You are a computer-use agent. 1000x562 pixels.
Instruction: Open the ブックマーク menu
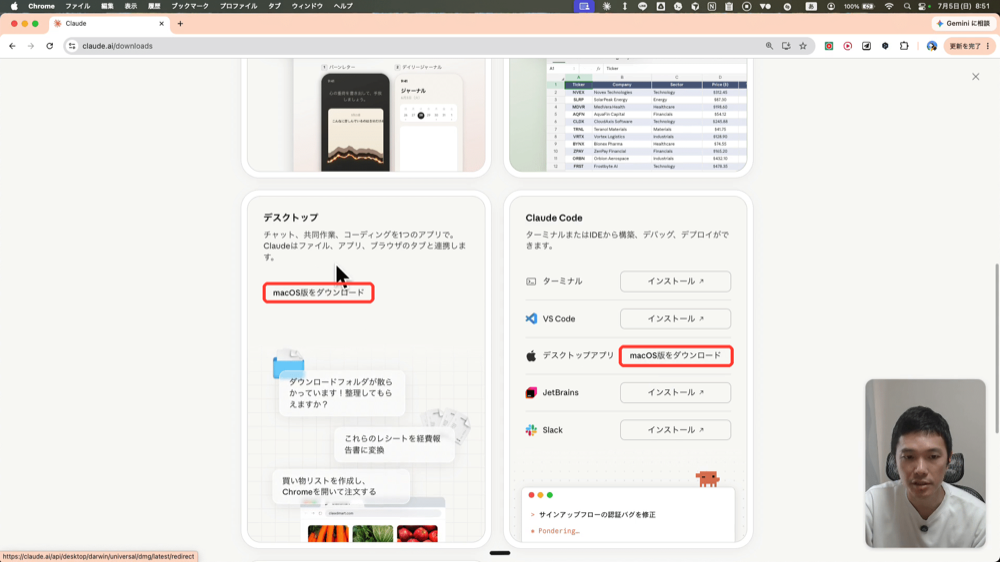[x=190, y=6]
